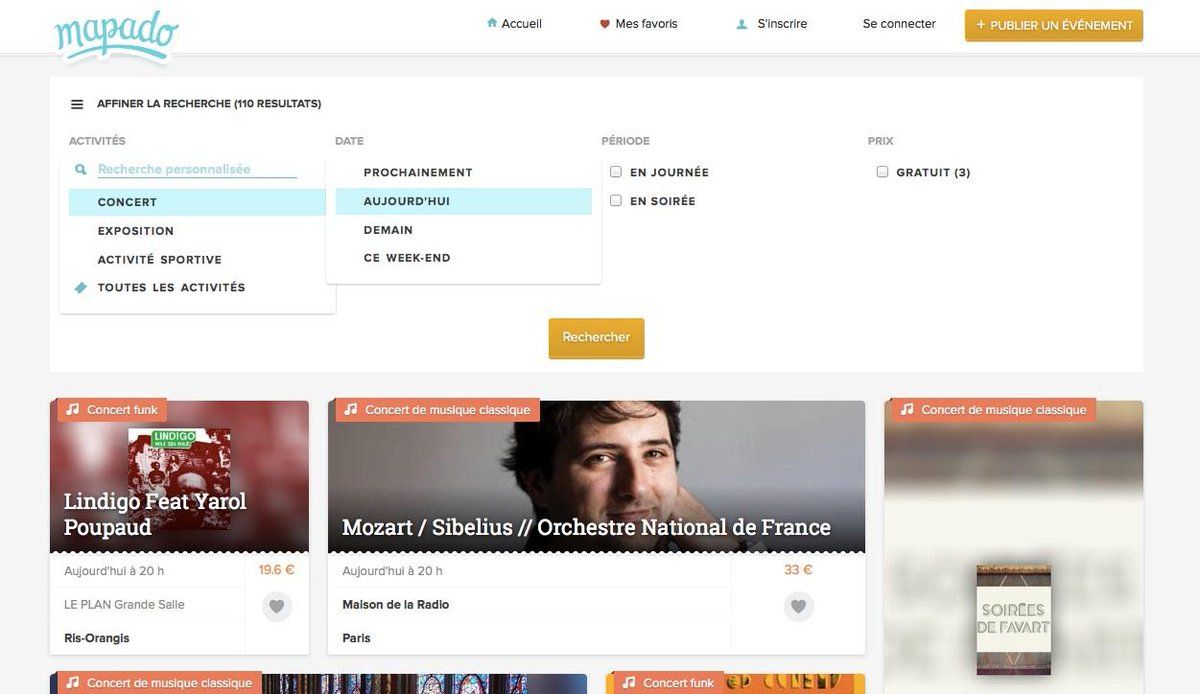Image resolution: width=1200 pixels, height=694 pixels.
Task: Click the house icon next to Accueil
Action: 491,24
